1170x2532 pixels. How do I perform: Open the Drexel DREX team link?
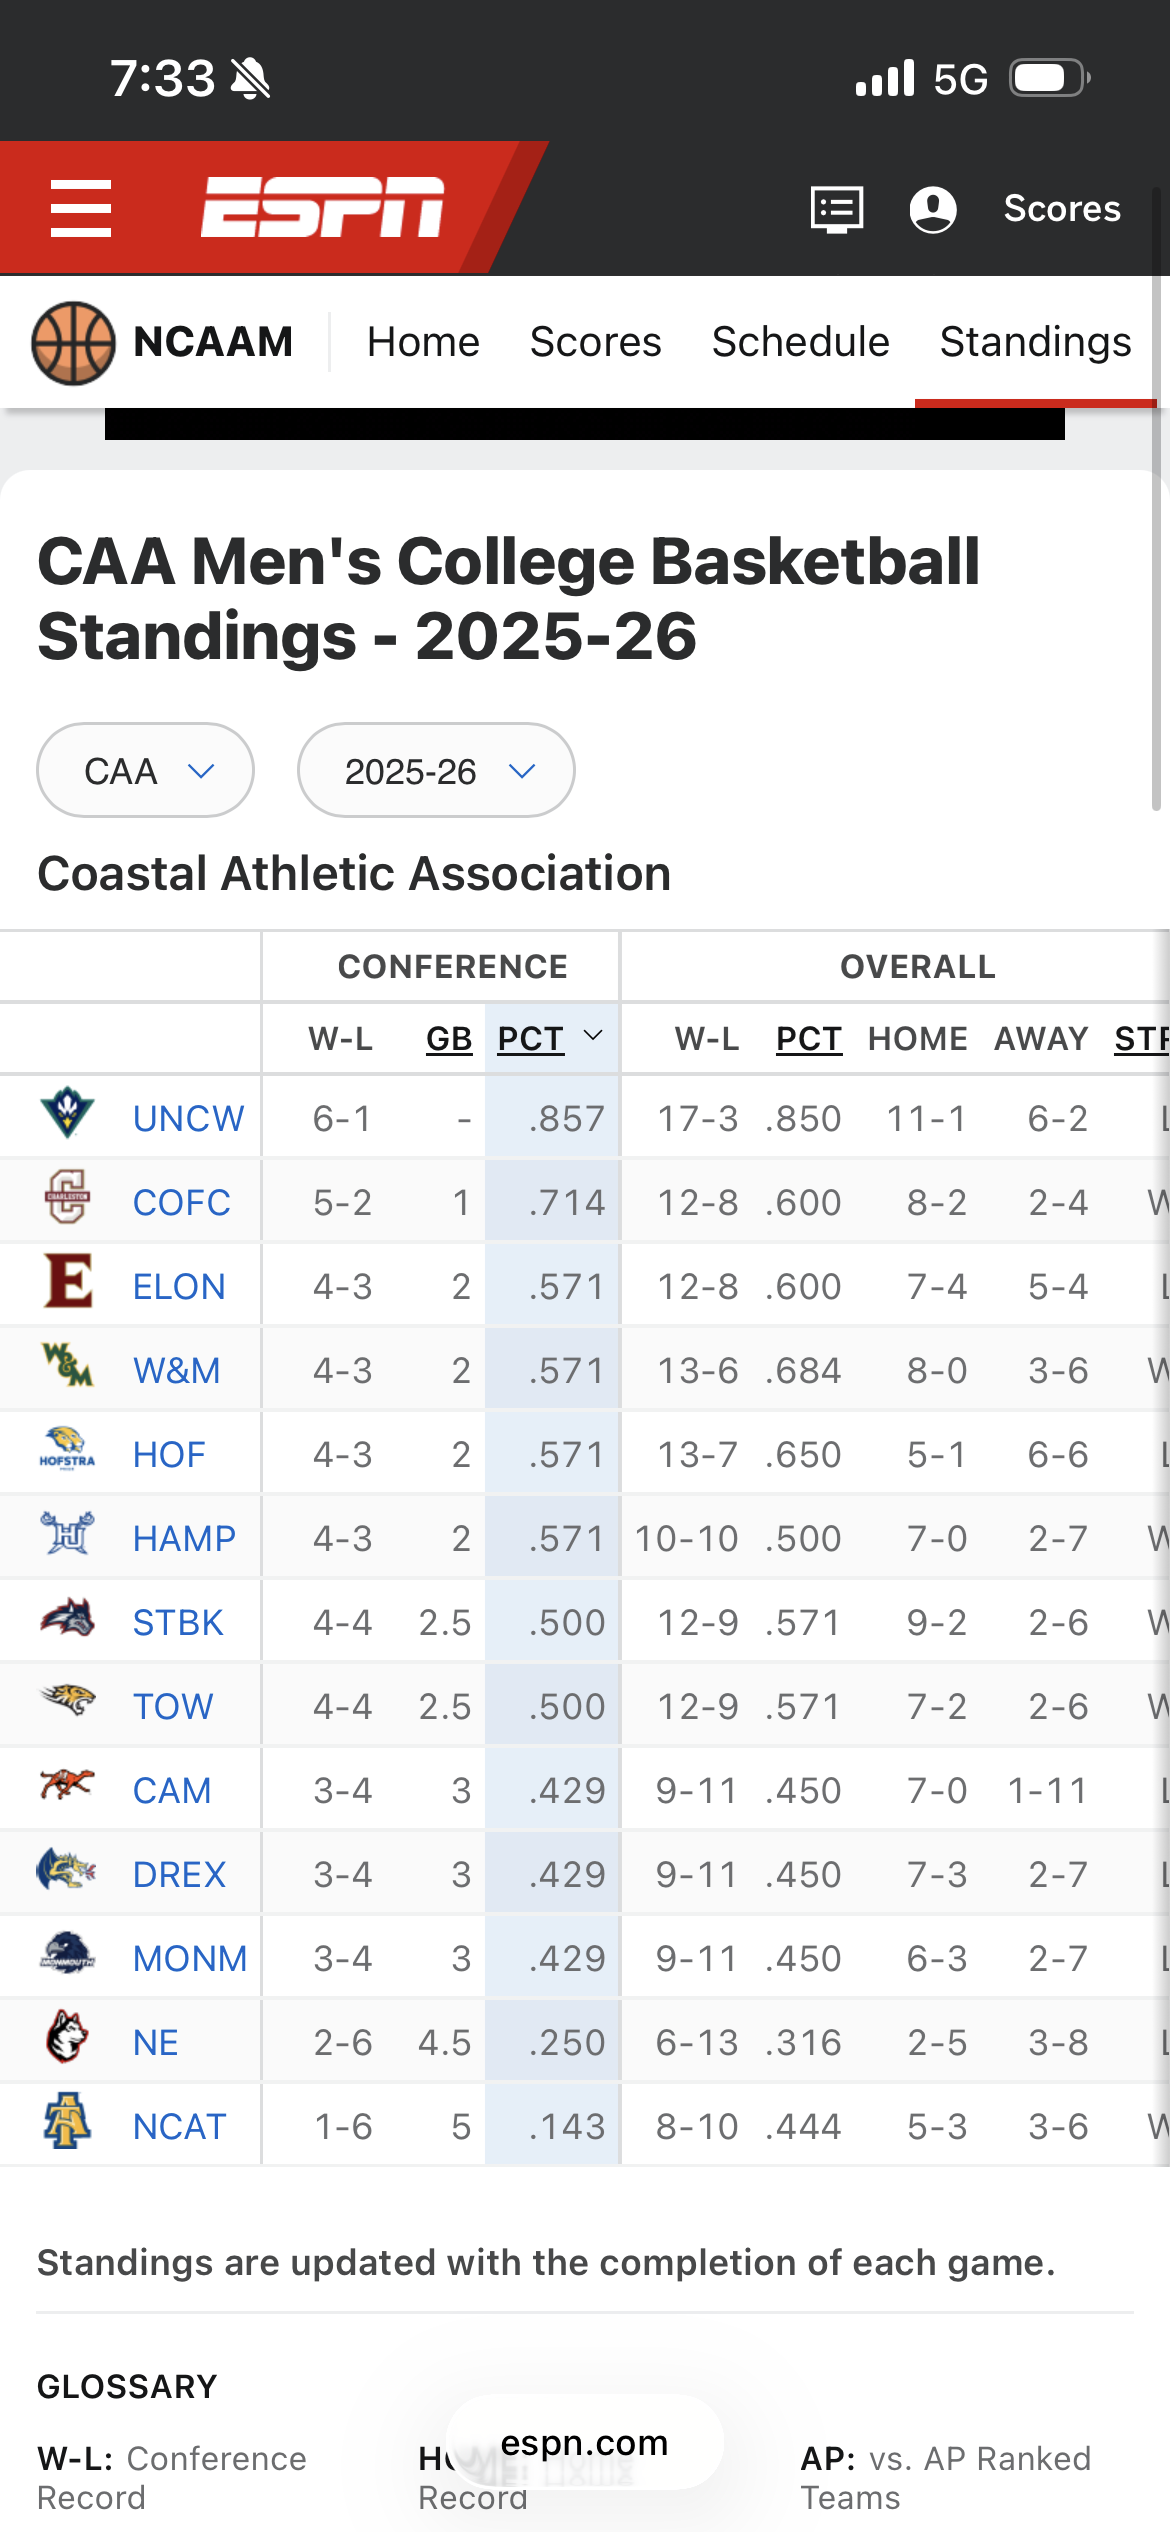tap(180, 1874)
